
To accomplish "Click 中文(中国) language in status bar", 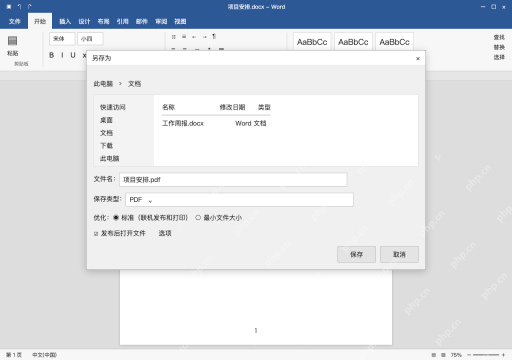I will (44, 355).
